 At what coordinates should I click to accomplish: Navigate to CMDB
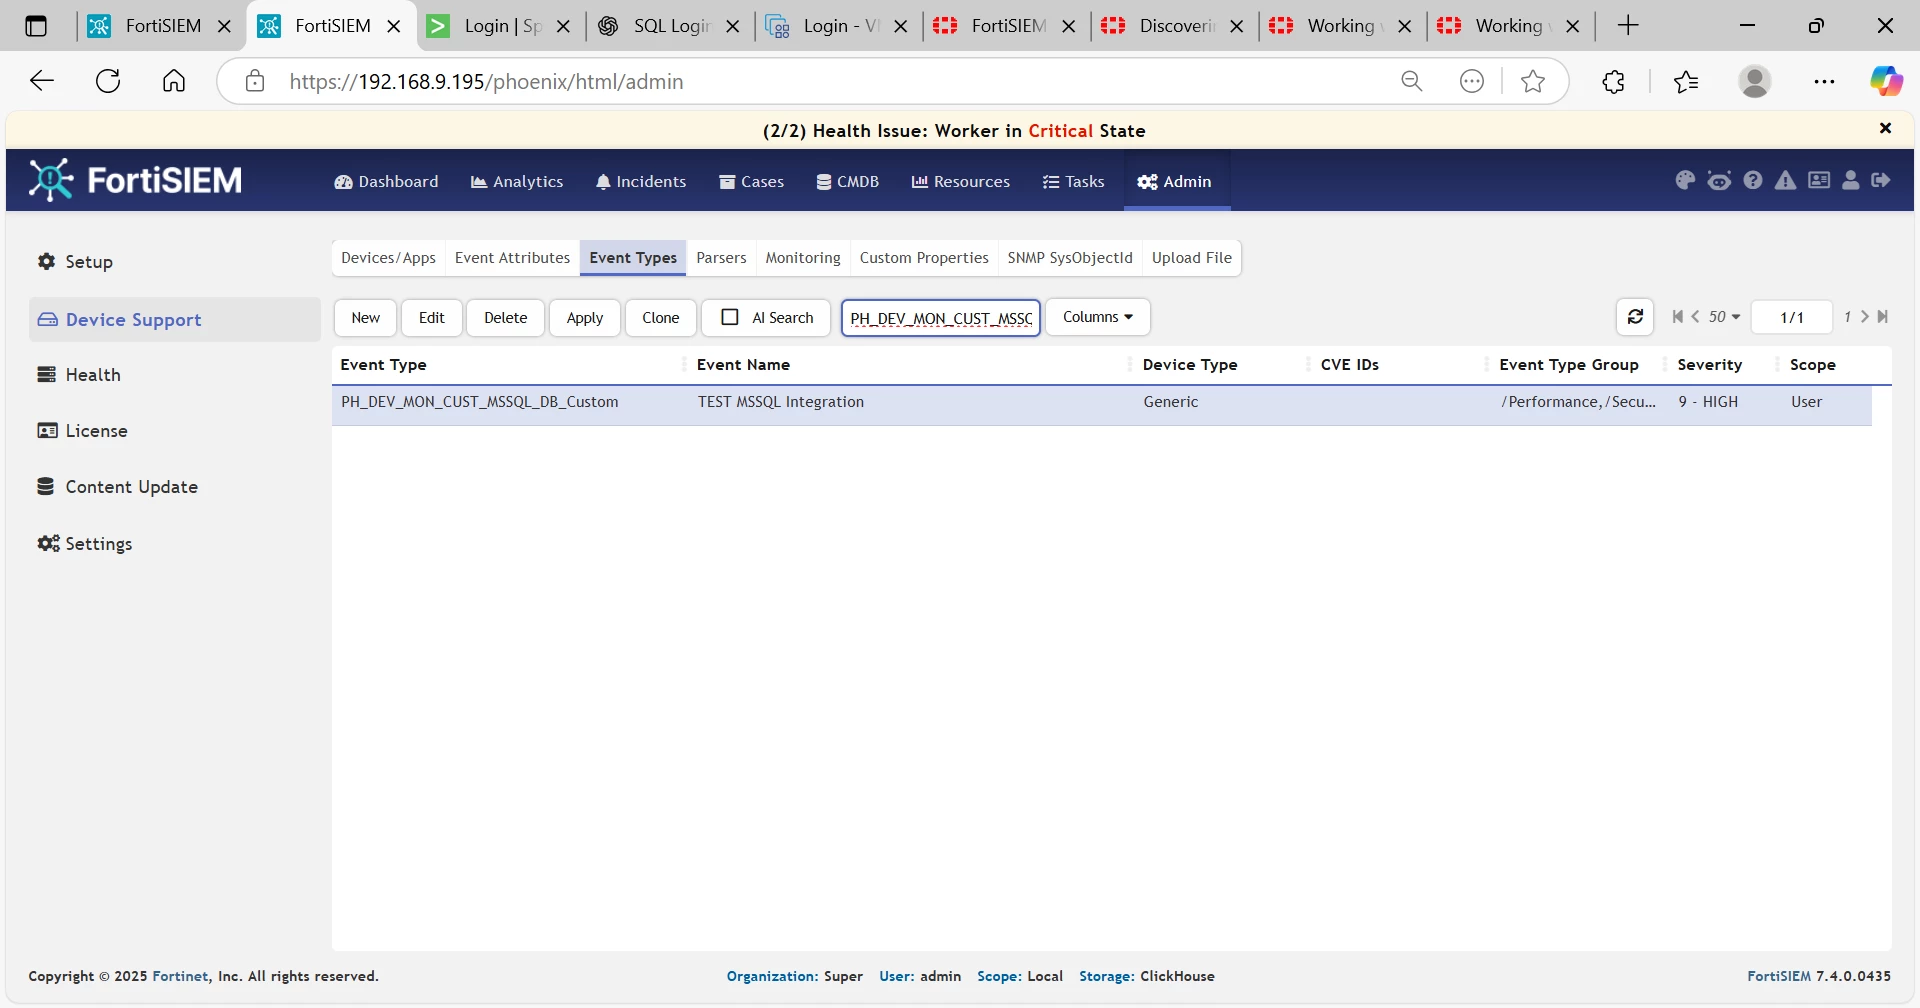point(847,181)
